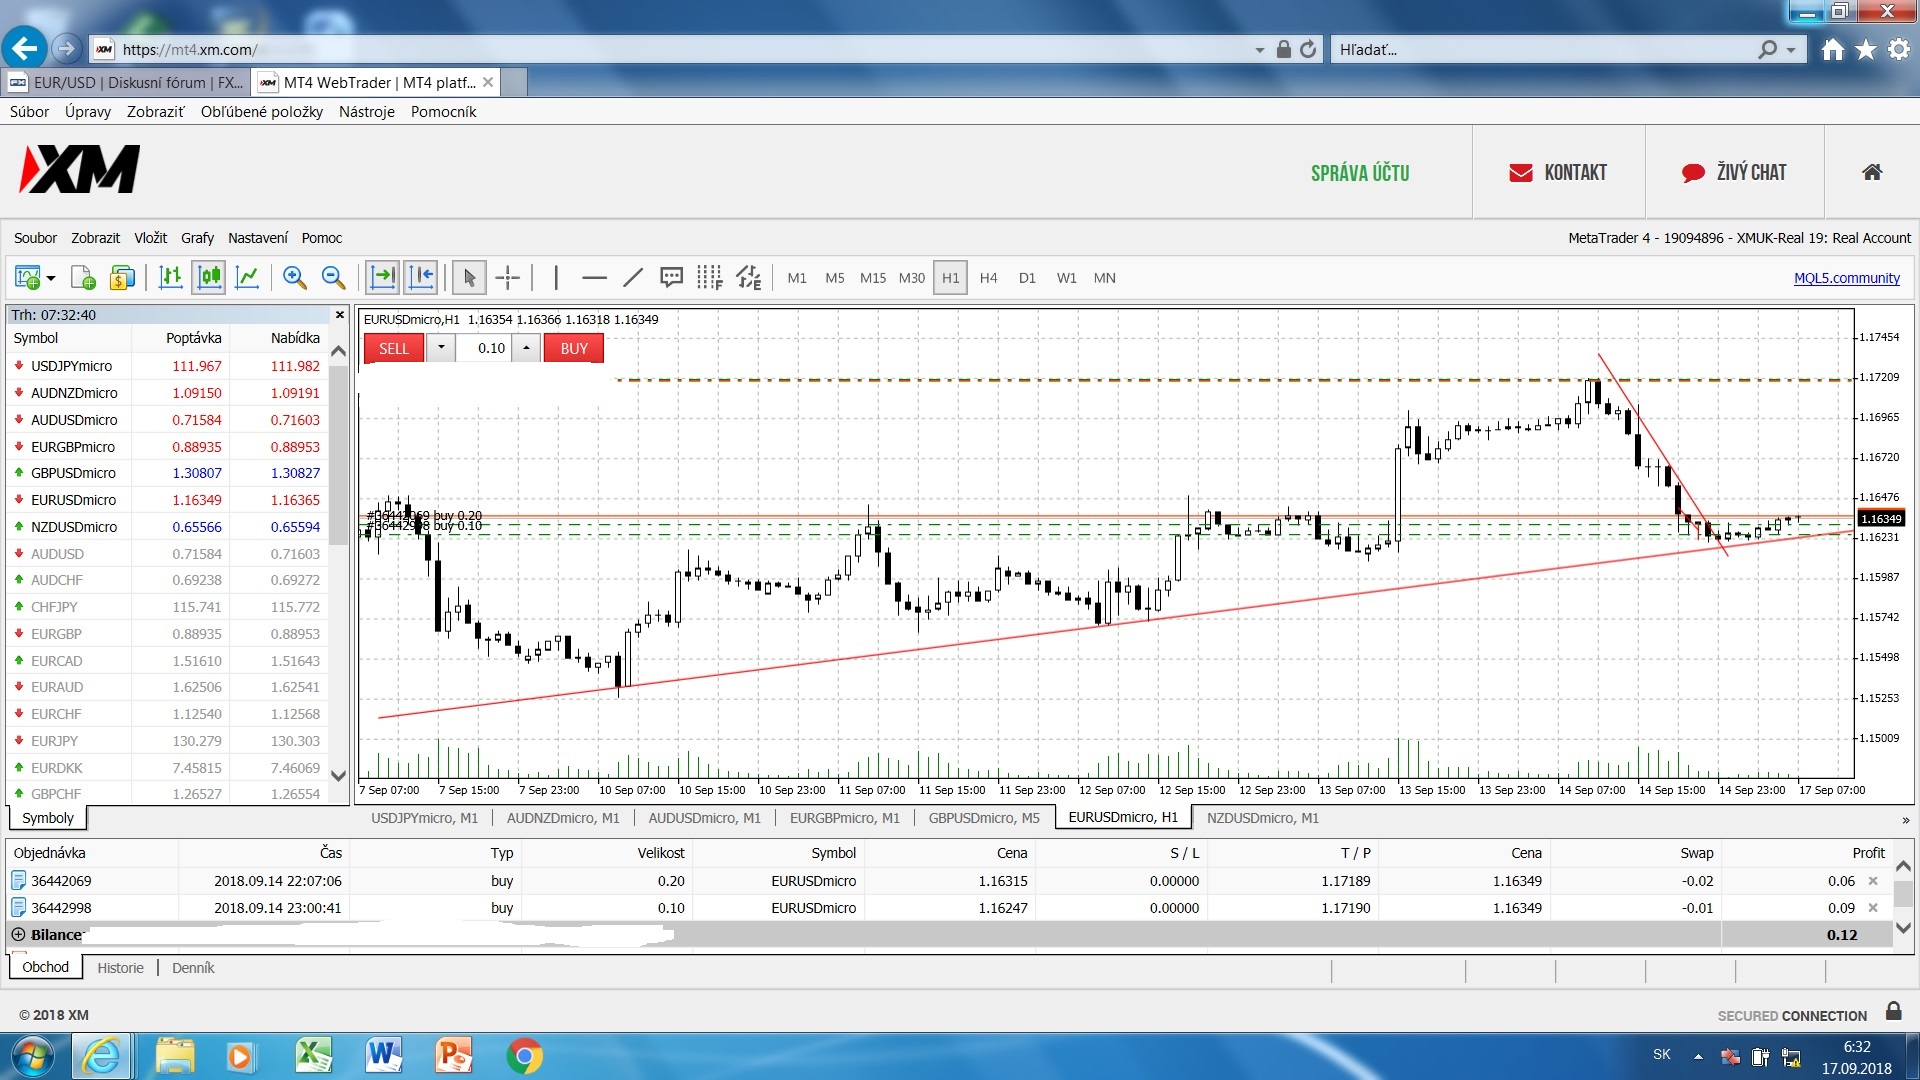The width and height of the screenshot is (1920, 1080).
Task: Switch to line chart view
Action: click(x=247, y=278)
